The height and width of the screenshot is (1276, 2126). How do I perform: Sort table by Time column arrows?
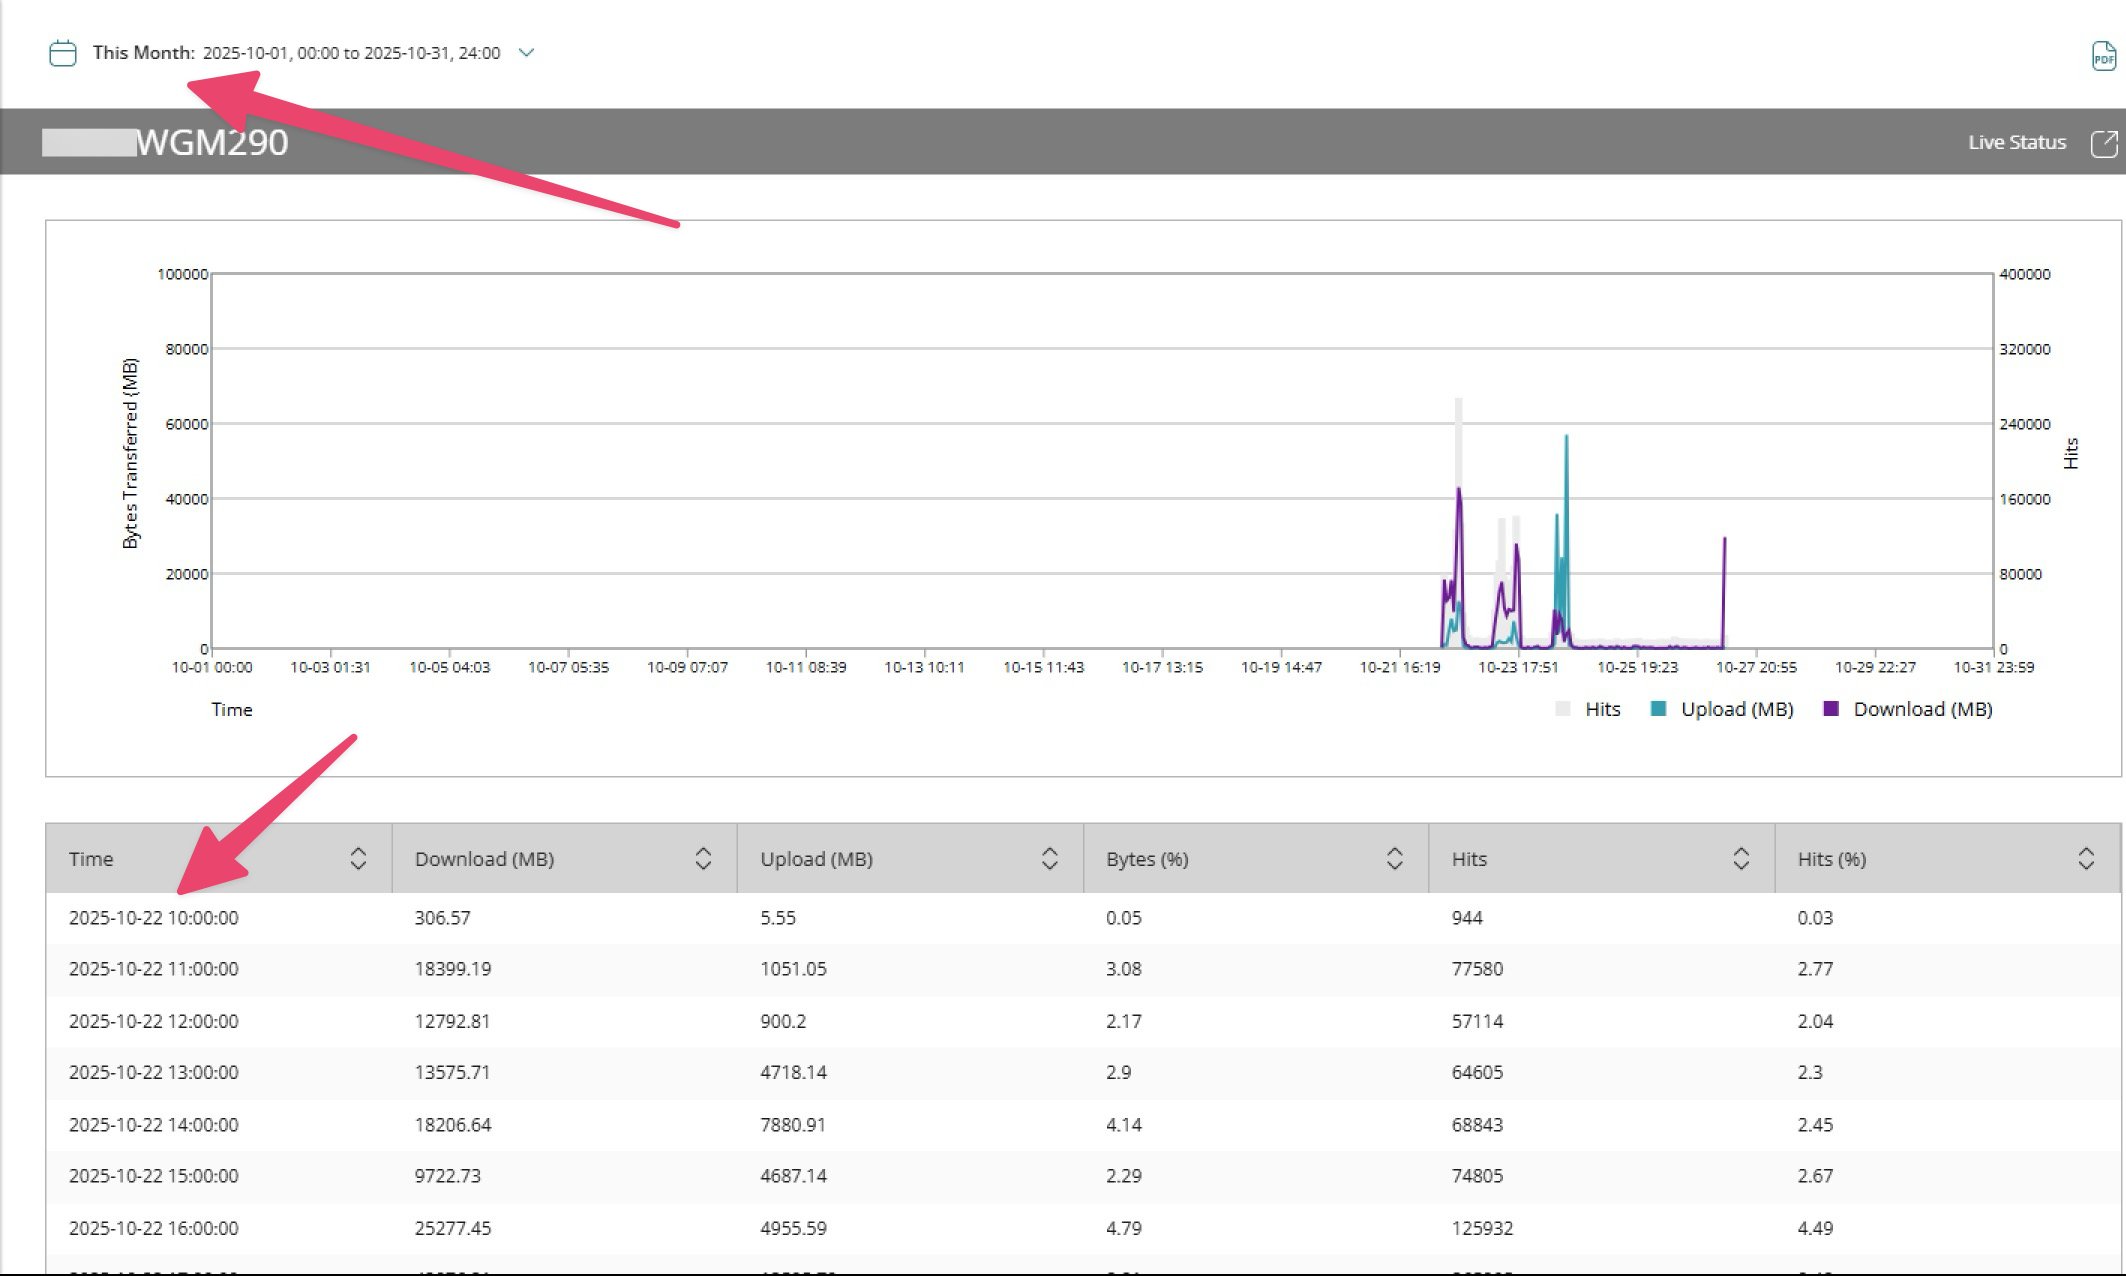[358, 859]
